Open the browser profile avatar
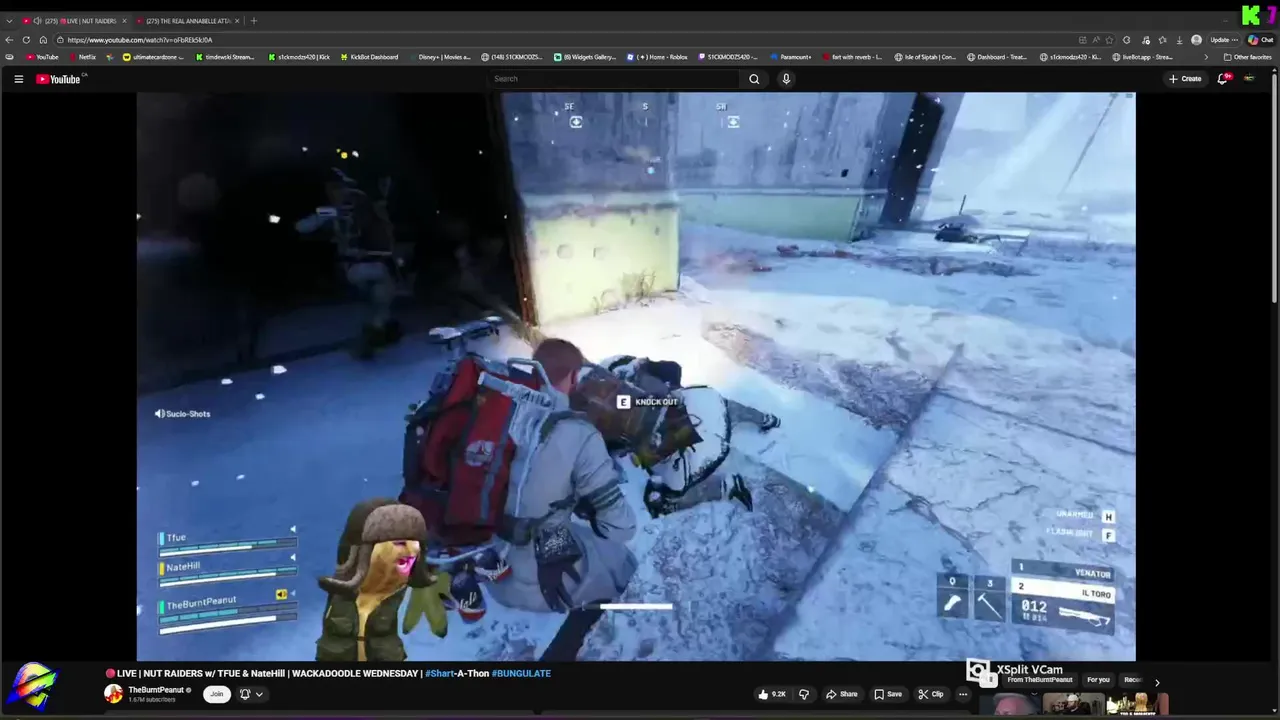 tap(1196, 40)
